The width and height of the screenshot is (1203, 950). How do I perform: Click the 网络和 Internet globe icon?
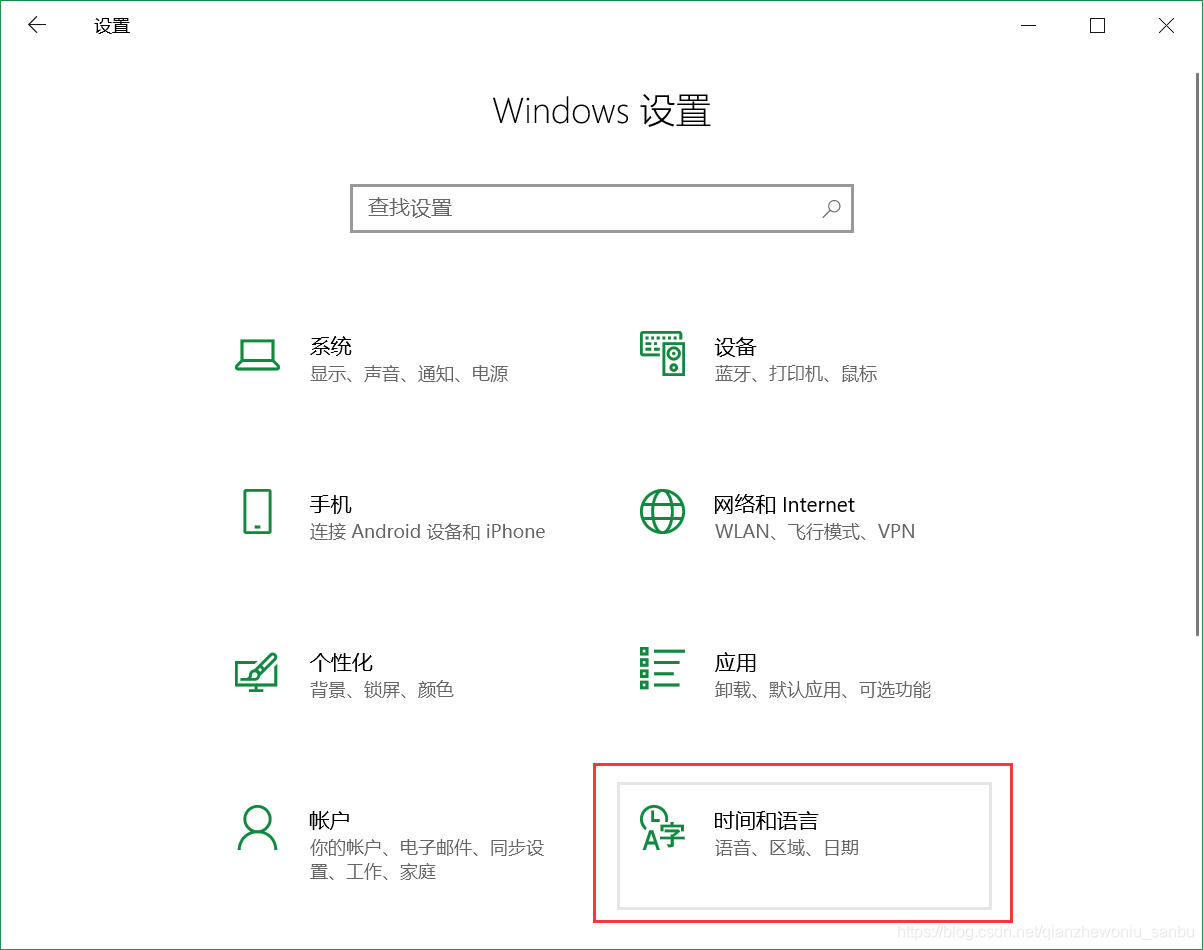662,511
